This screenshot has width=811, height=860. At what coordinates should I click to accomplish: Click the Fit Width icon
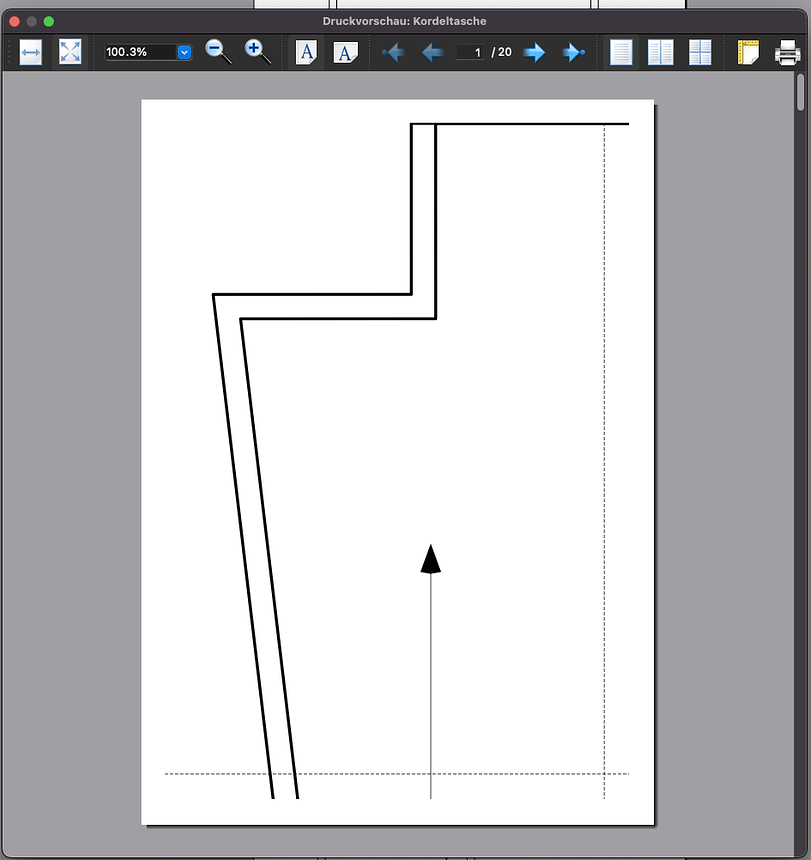pyautogui.click(x=31, y=52)
